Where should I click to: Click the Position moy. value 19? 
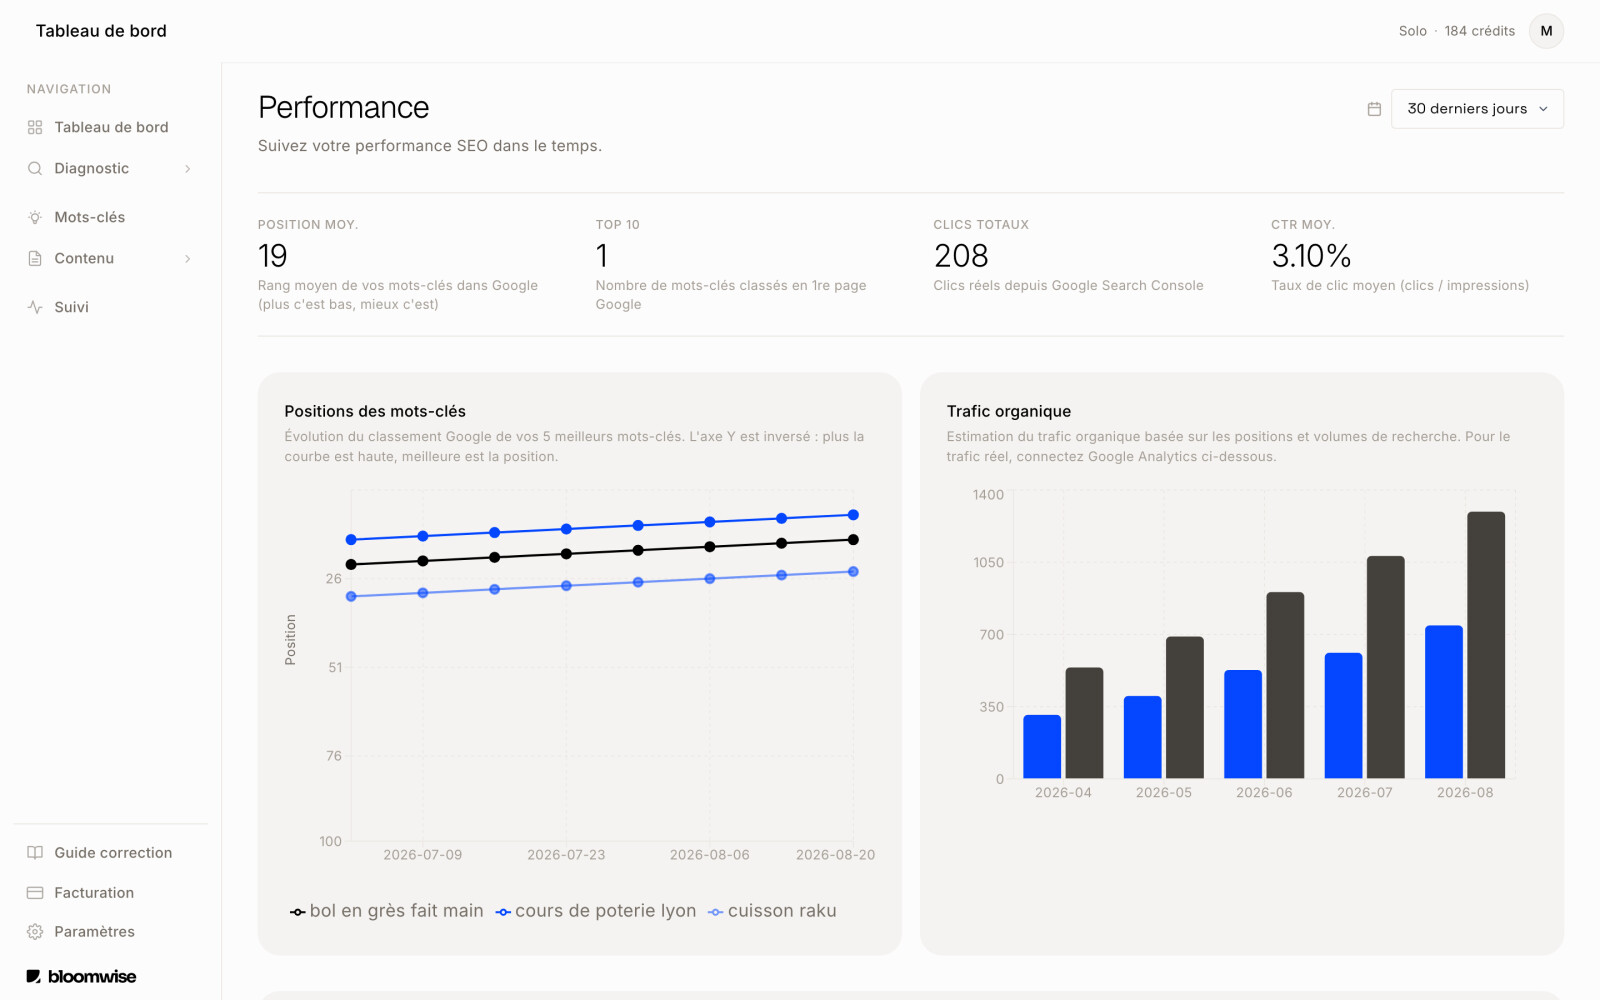(x=273, y=256)
